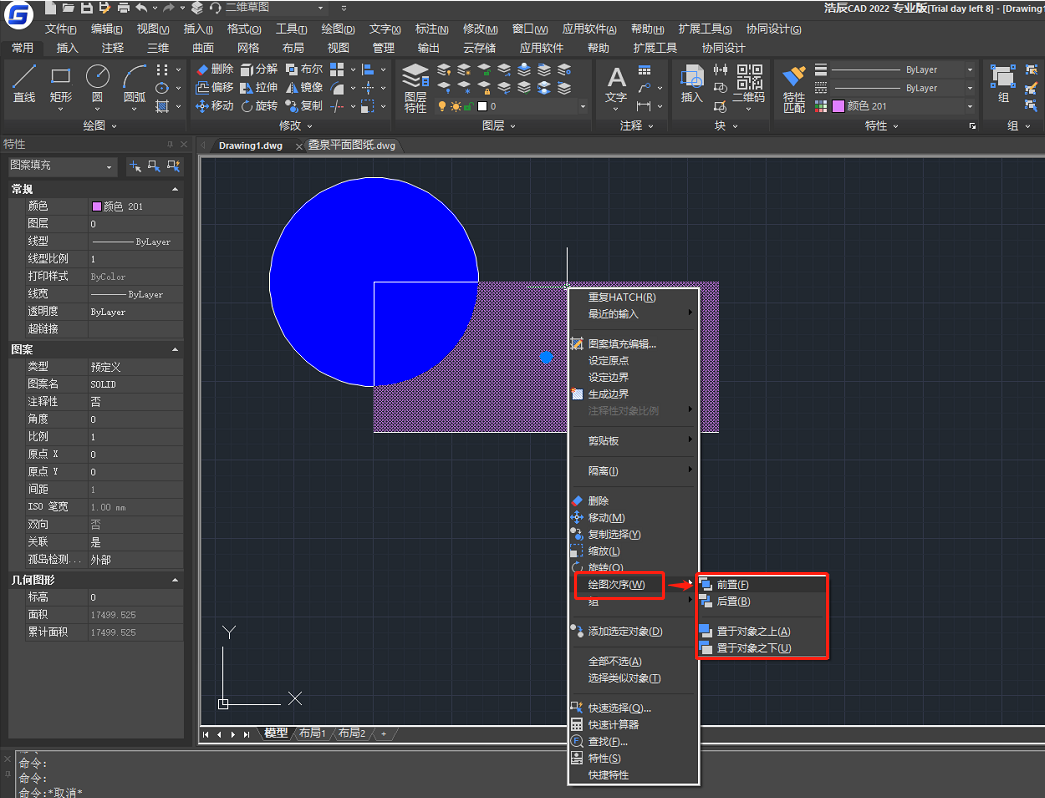Select 图案填充编辑... in context menu
The image size is (1045, 798).
[x=633, y=344]
